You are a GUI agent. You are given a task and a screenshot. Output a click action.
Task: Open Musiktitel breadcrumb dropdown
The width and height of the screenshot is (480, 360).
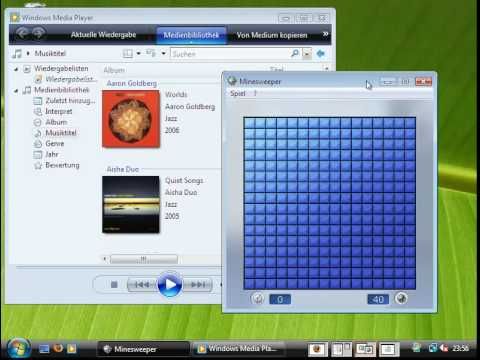(28, 53)
